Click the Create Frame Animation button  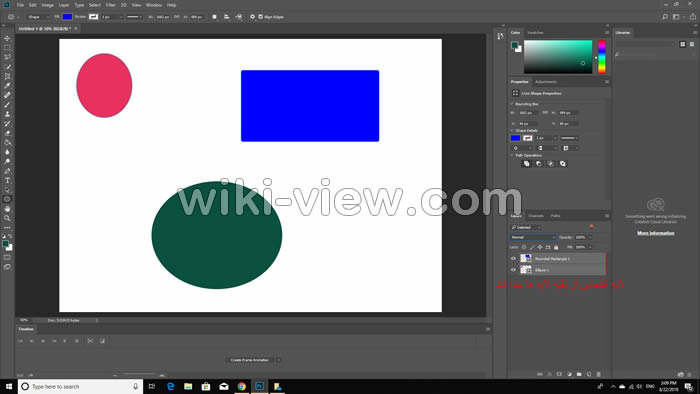250,360
